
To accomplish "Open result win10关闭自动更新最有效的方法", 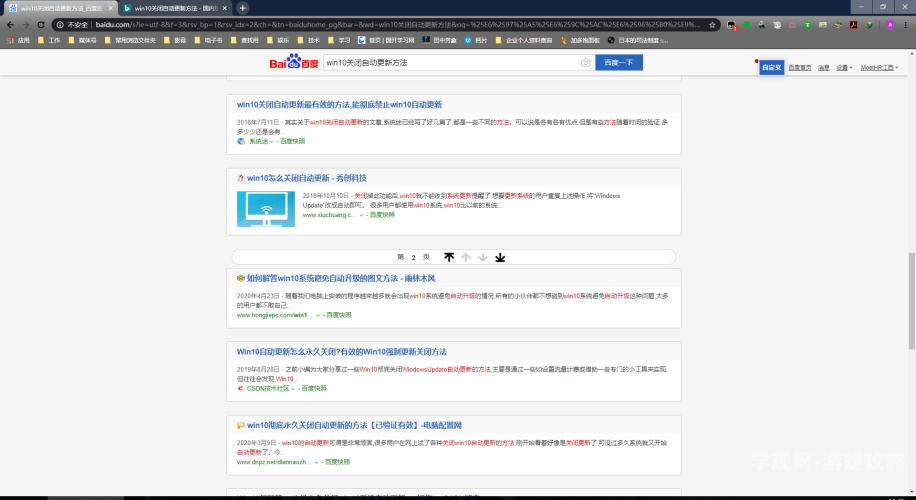I will coord(339,105).
